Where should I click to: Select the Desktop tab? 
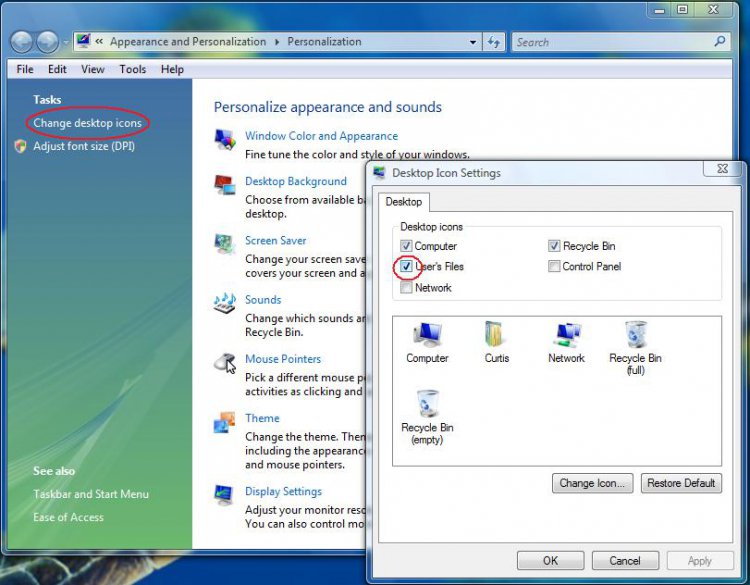tap(404, 202)
